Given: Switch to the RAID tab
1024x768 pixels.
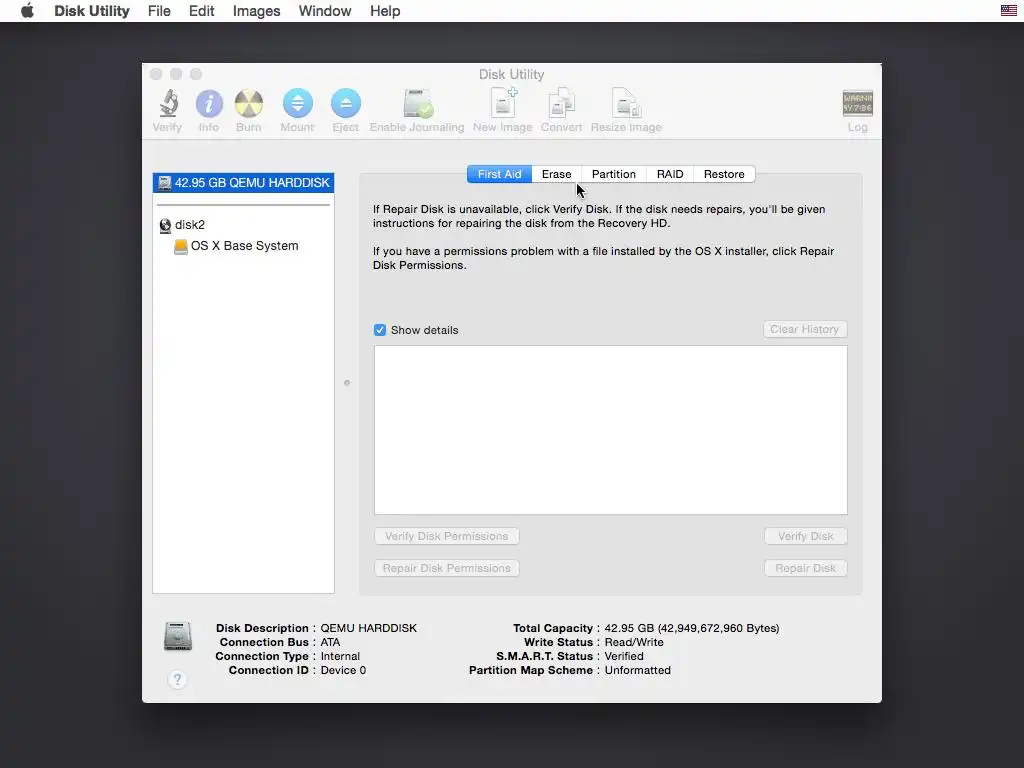Looking at the screenshot, I should 670,174.
